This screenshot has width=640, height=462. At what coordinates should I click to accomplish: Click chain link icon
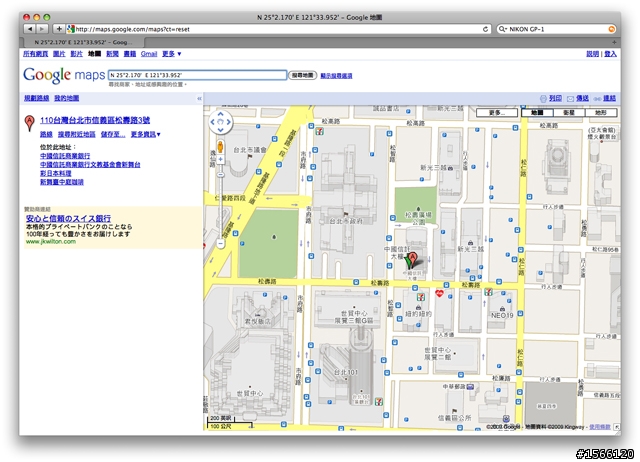coord(597,98)
